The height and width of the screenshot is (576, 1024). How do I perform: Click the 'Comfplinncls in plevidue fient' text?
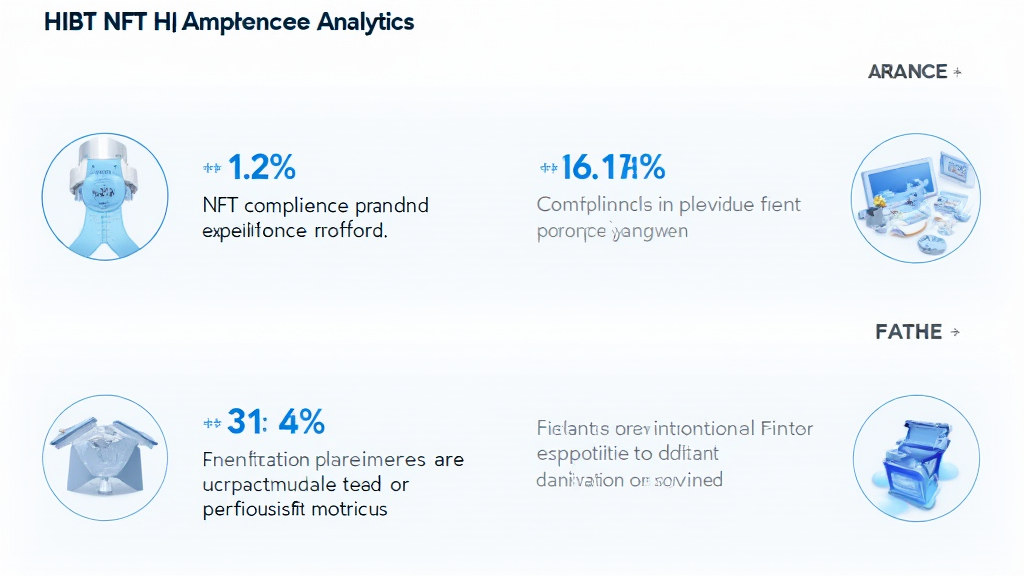click(668, 205)
